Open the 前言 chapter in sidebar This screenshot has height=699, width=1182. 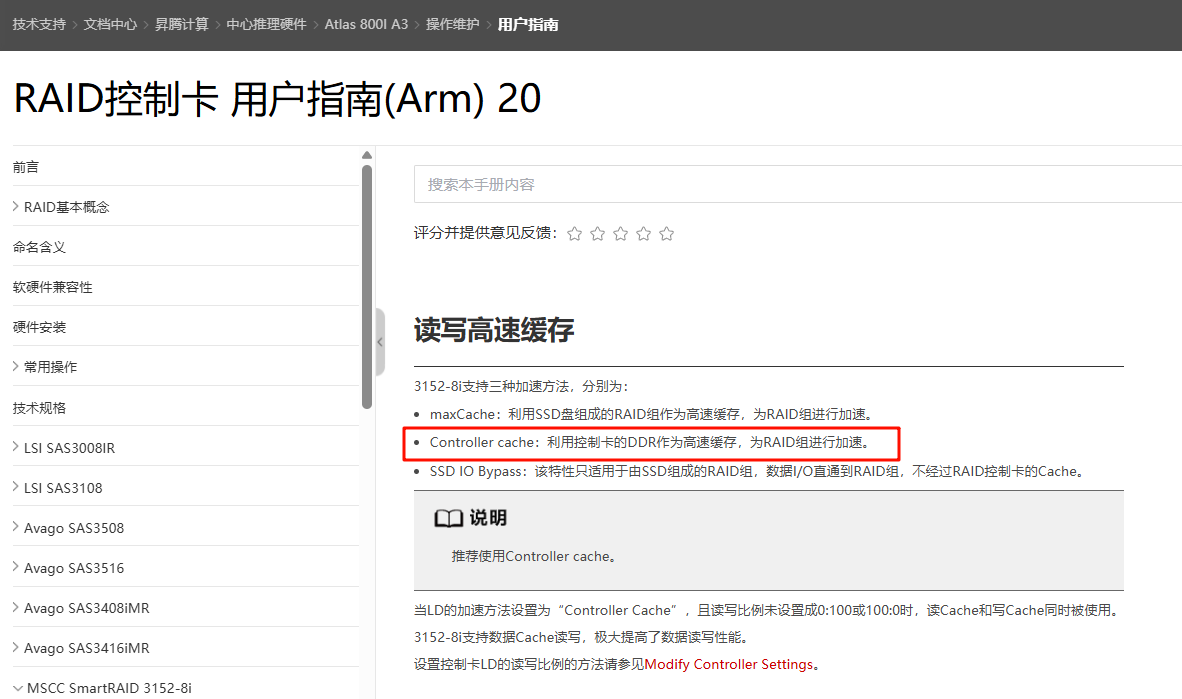tap(26, 167)
